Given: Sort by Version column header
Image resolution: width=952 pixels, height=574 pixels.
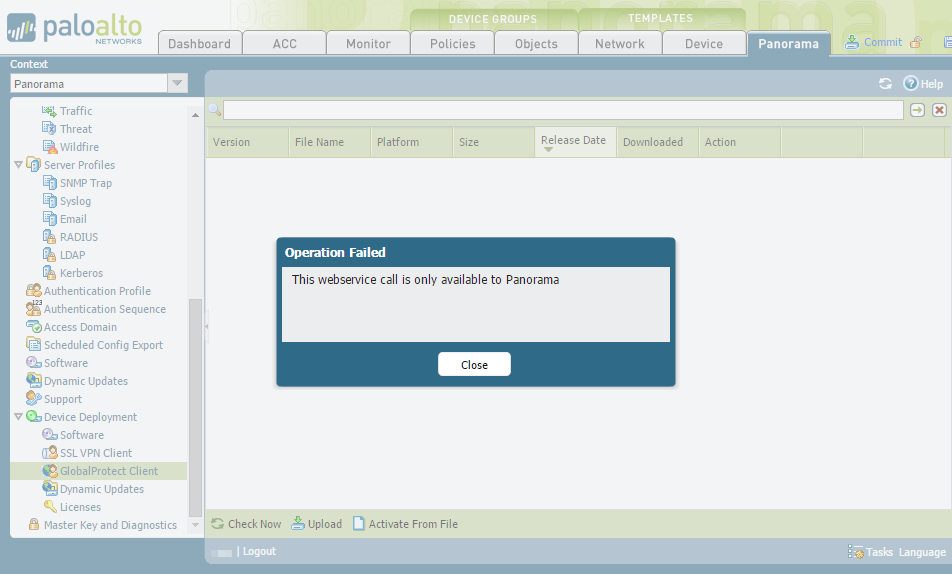Looking at the screenshot, I should coord(247,142).
